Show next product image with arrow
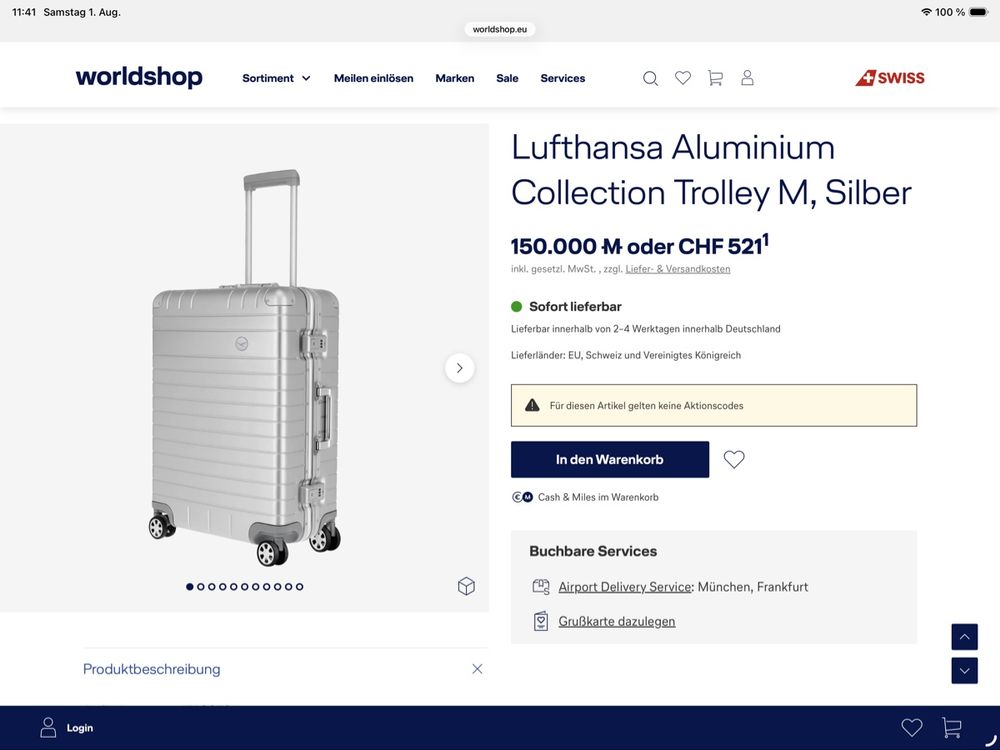The height and width of the screenshot is (750, 1000). (459, 368)
